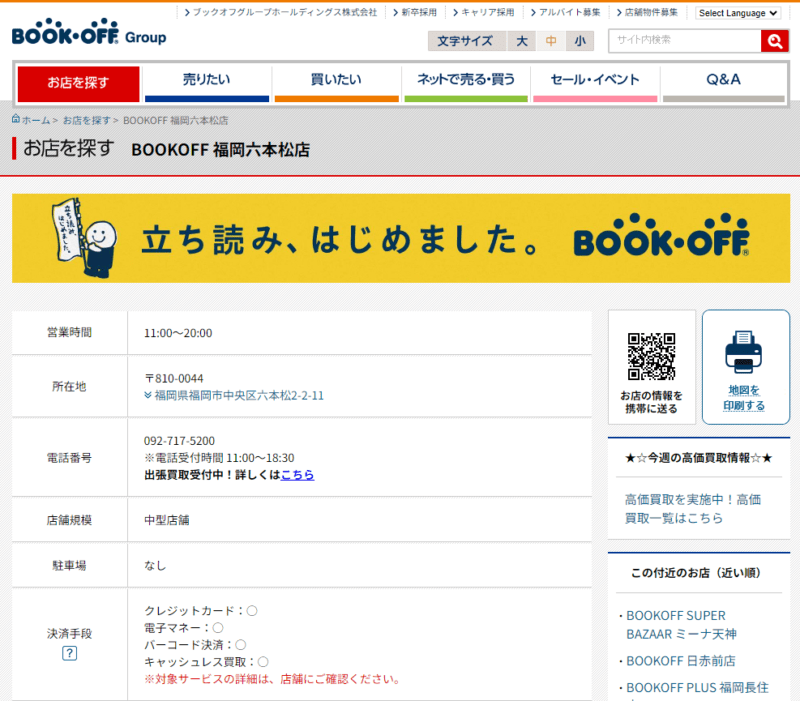This screenshot has width=800, height=701.
Task: Click お店を探す in the breadcrumb
Action: 87,120
